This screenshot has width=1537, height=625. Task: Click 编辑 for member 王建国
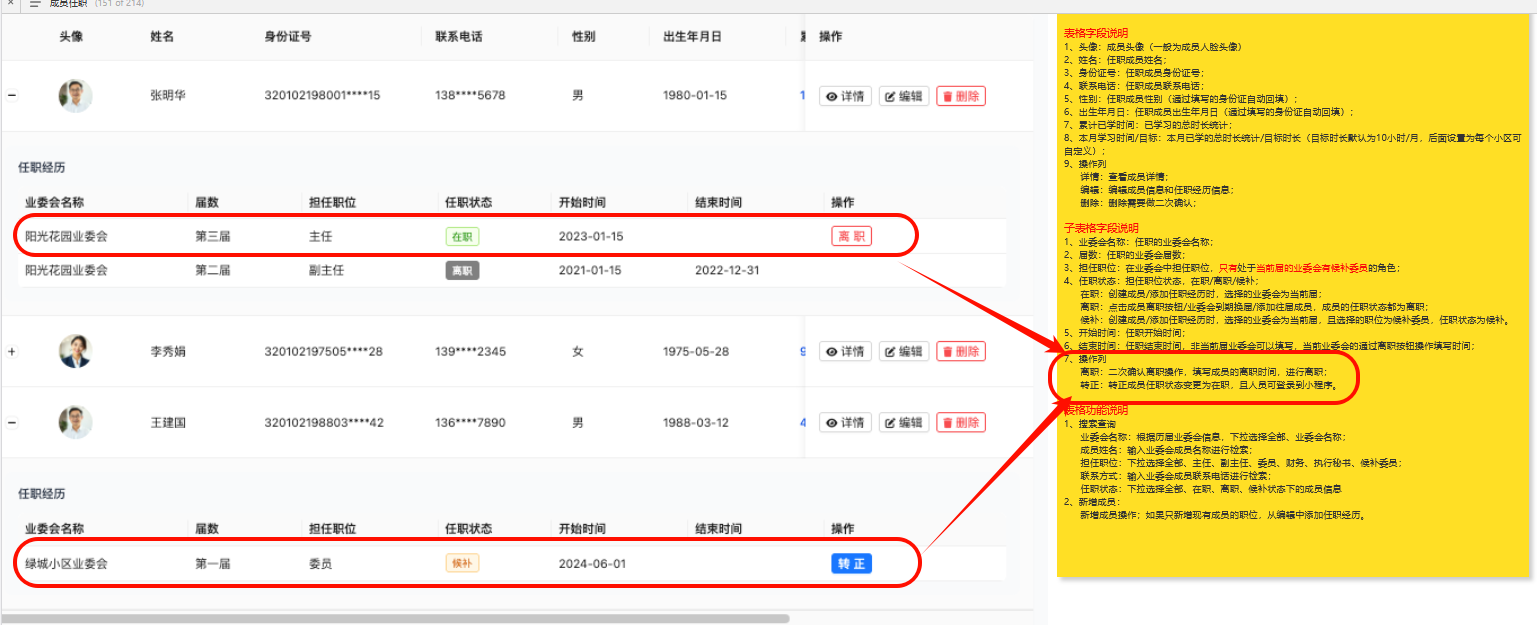[903, 423]
